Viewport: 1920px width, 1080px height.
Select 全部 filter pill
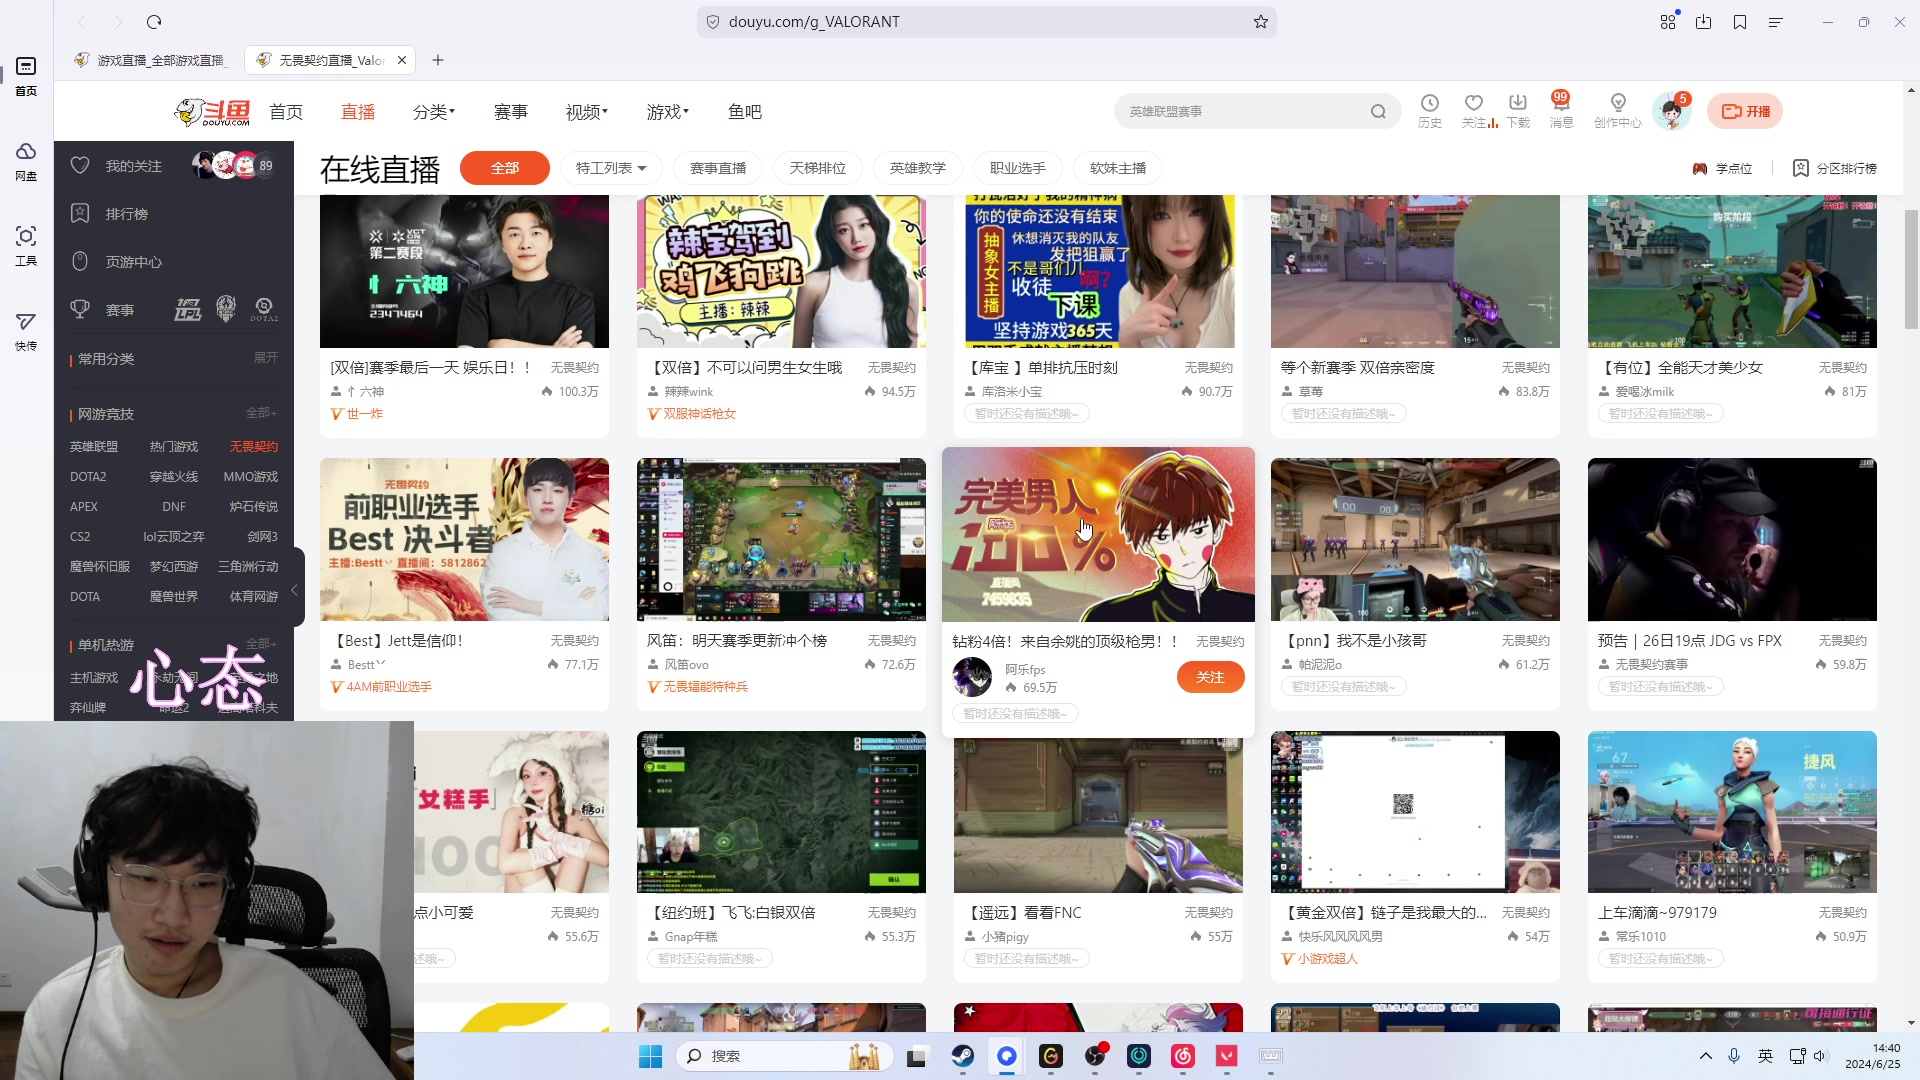point(505,168)
